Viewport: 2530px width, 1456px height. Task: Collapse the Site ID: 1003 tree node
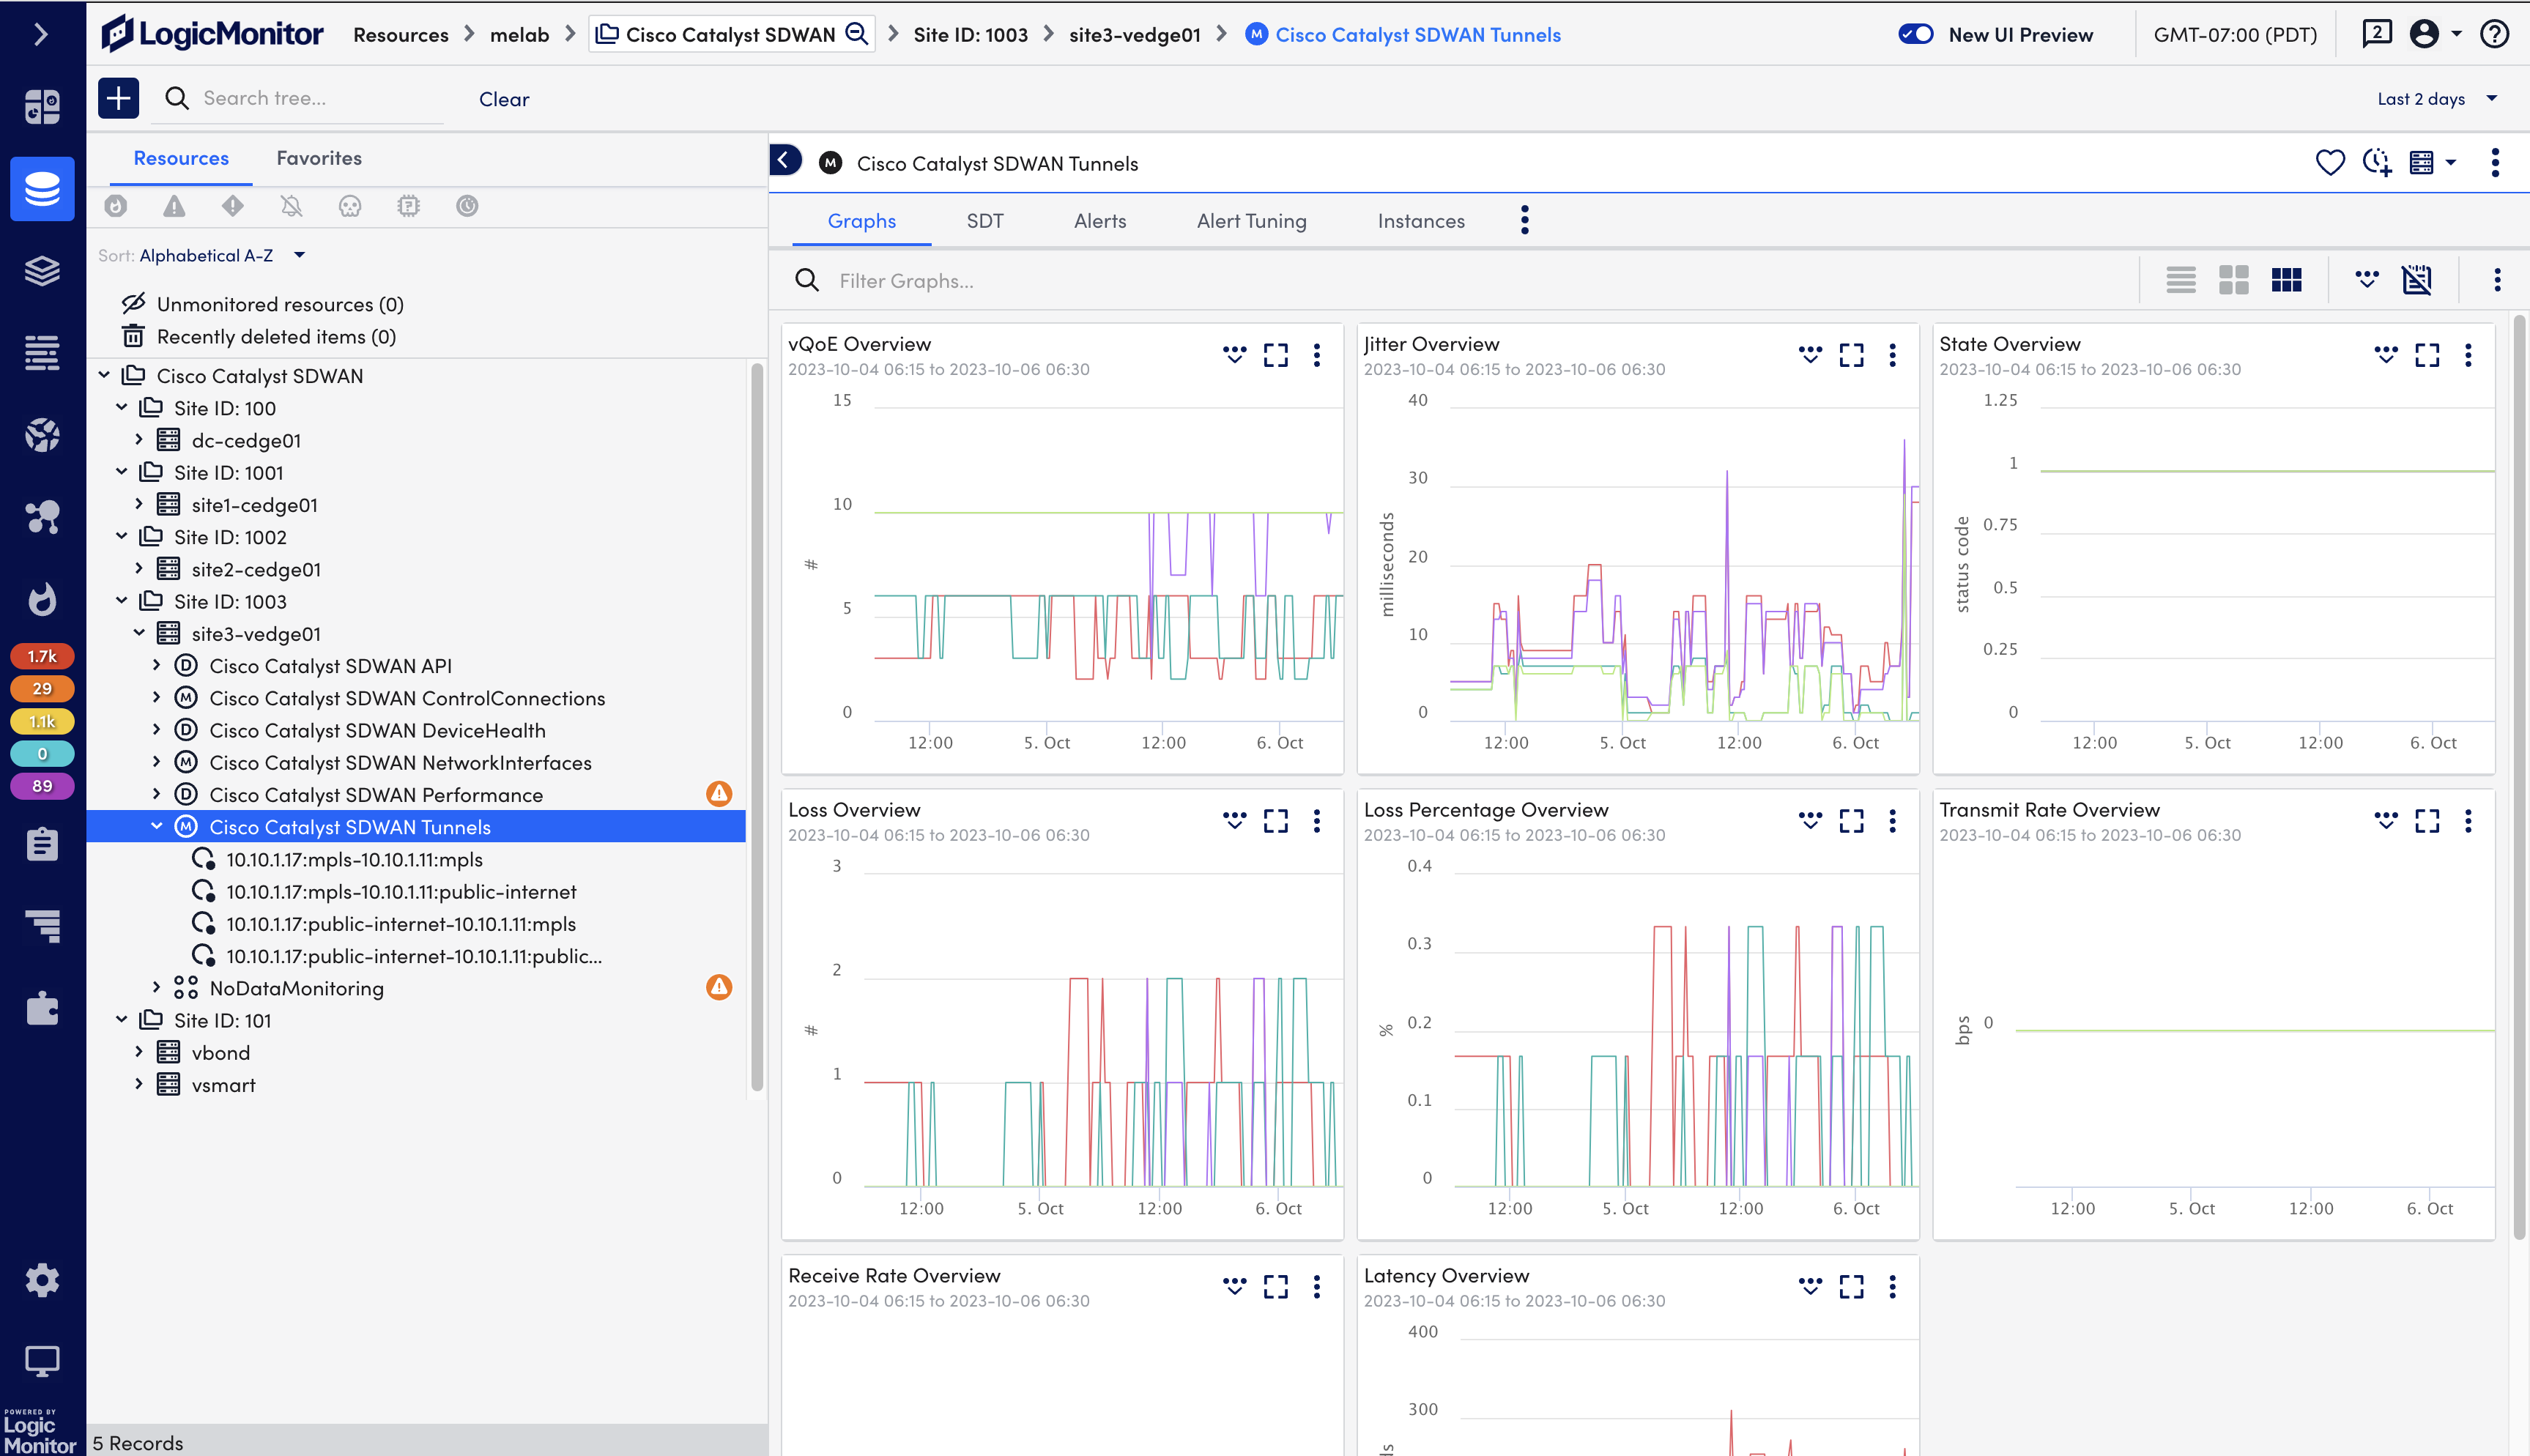tap(122, 601)
